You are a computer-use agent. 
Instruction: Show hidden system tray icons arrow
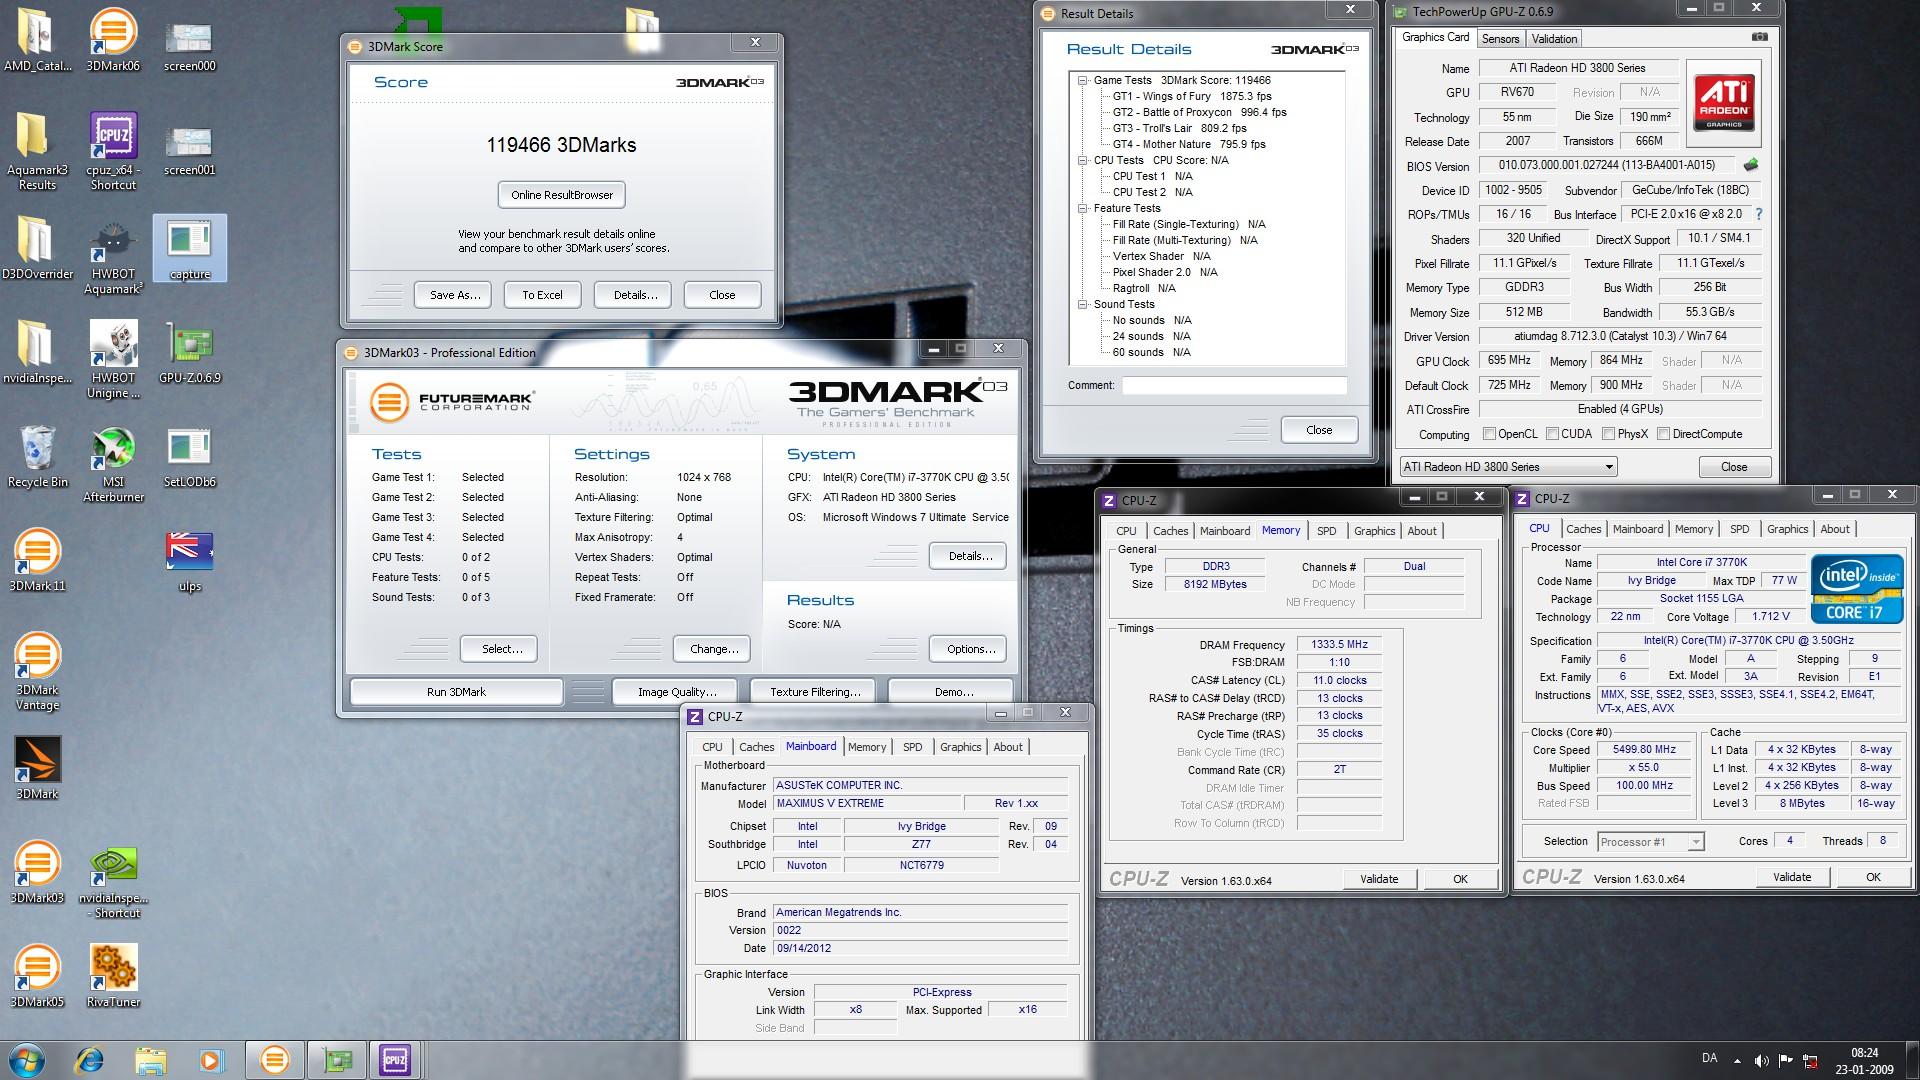pyautogui.click(x=1737, y=1061)
